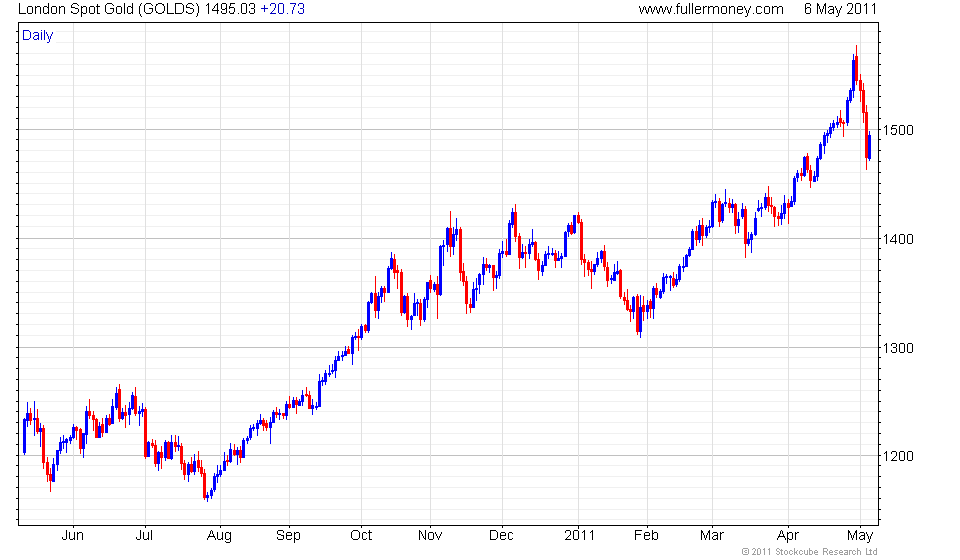Image resolution: width=960 pixels, height=560 pixels.
Task: Select the Nov month label
Action: 430,536
